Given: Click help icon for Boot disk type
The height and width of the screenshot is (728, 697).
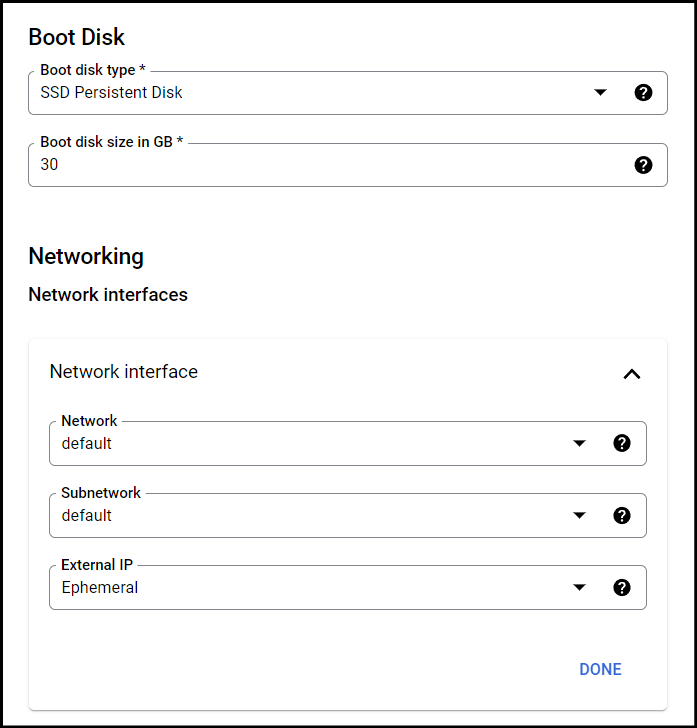Looking at the screenshot, I should [643, 92].
